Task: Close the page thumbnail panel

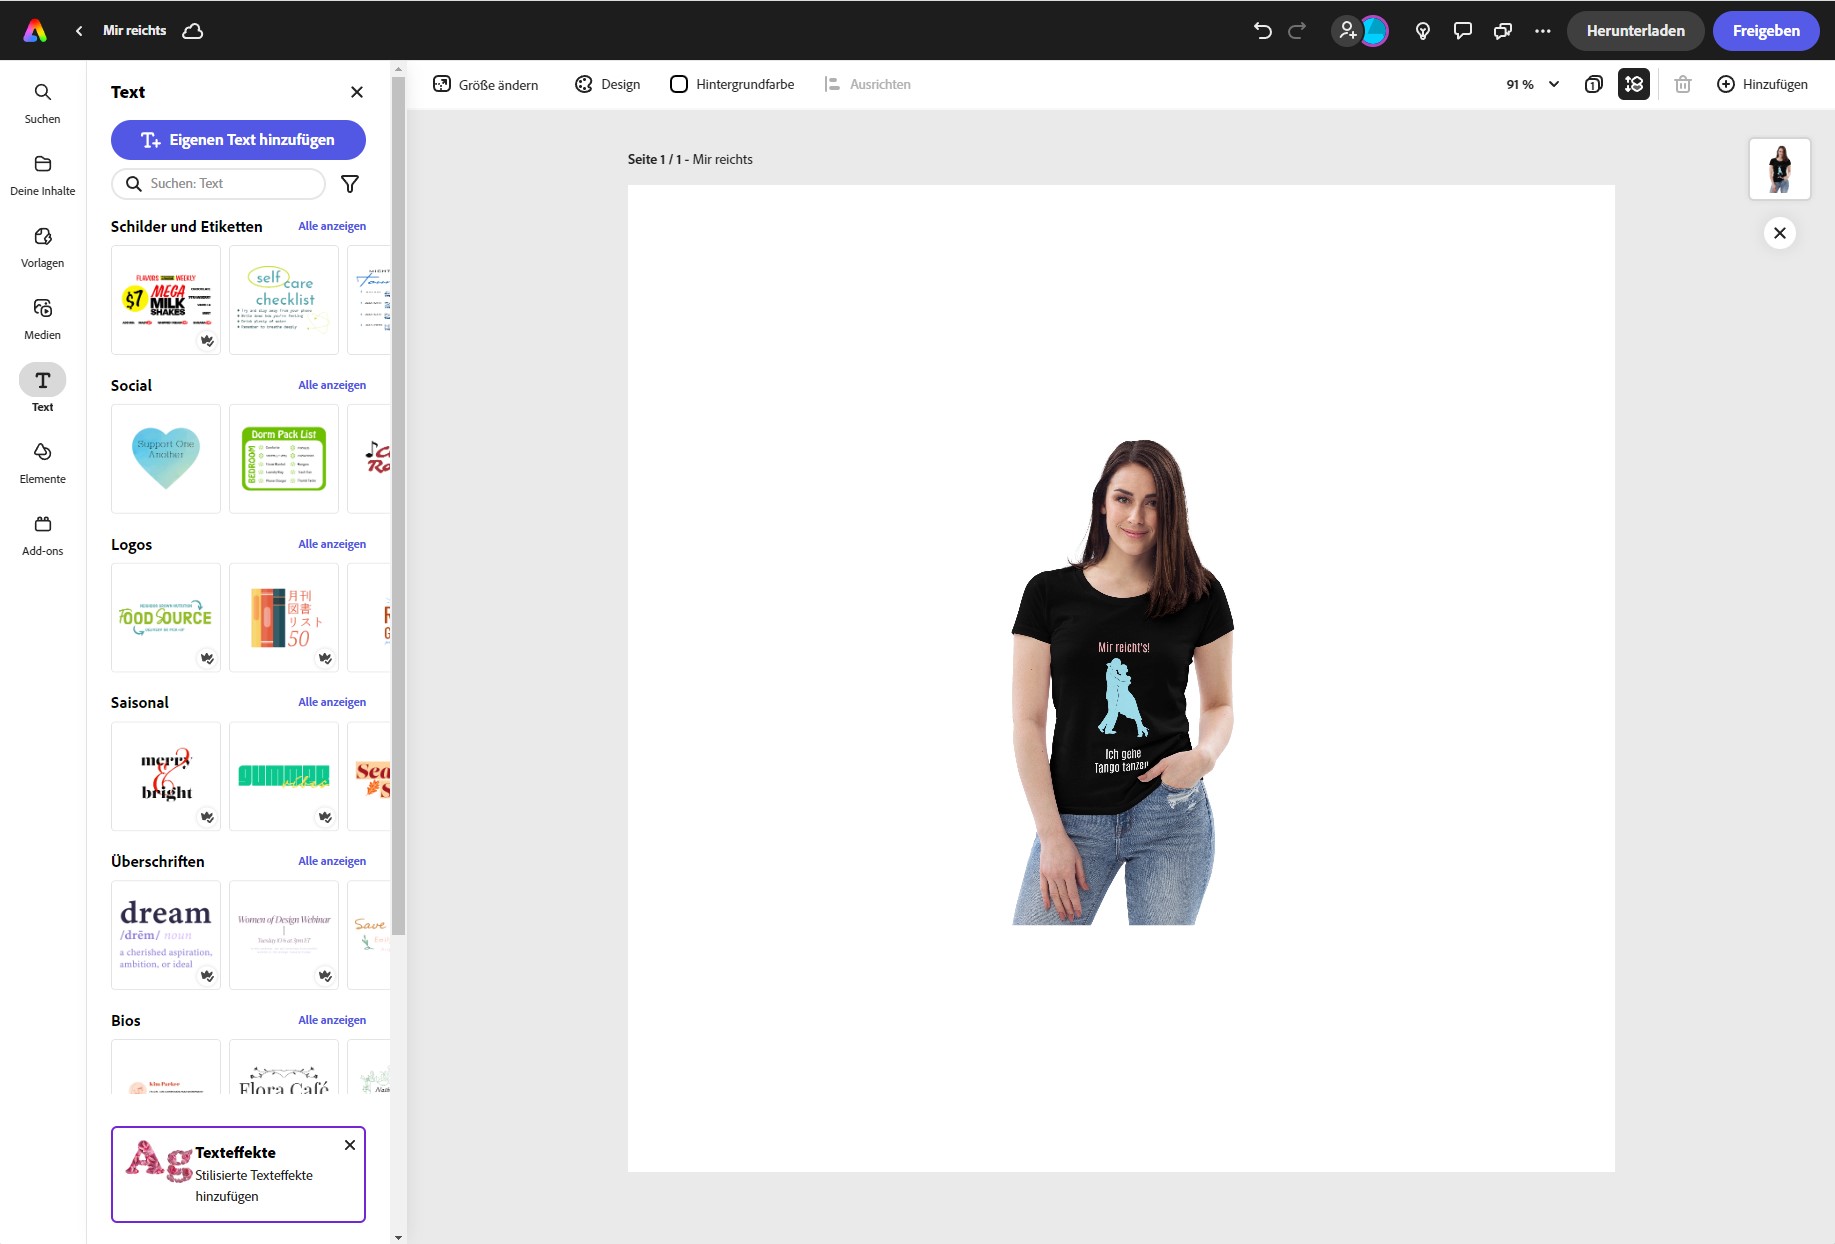Action: click(x=1780, y=233)
